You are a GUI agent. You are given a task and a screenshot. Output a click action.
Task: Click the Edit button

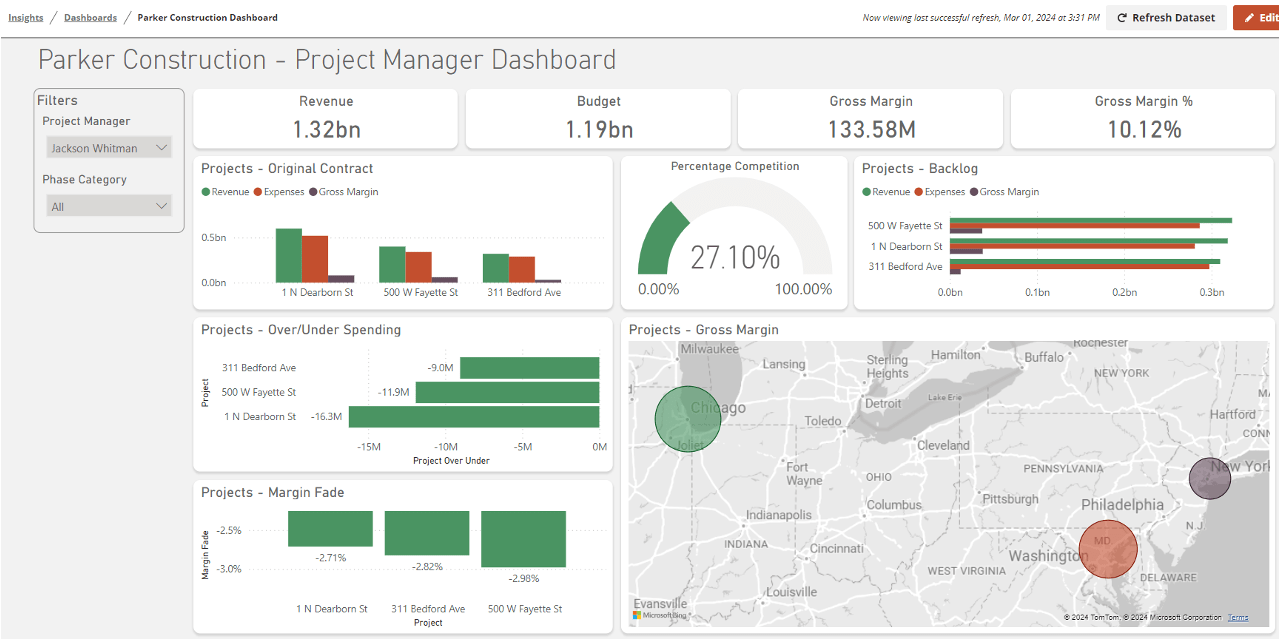[x=1262, y=17]
